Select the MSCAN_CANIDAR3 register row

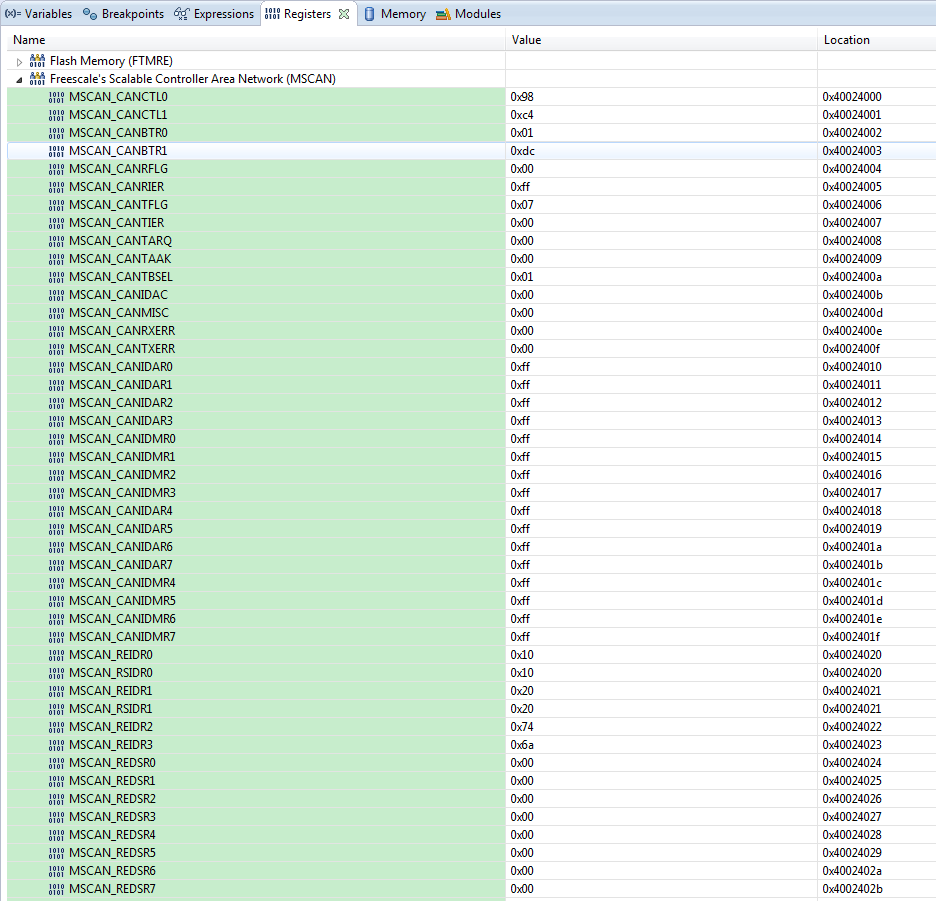tap(472, 421)
